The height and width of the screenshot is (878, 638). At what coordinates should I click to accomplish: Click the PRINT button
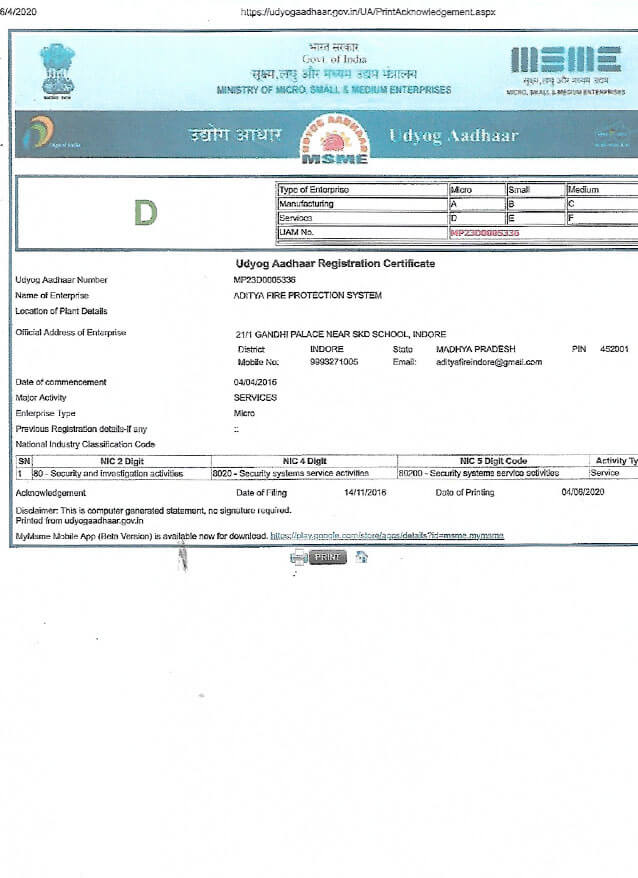[328, 557]
